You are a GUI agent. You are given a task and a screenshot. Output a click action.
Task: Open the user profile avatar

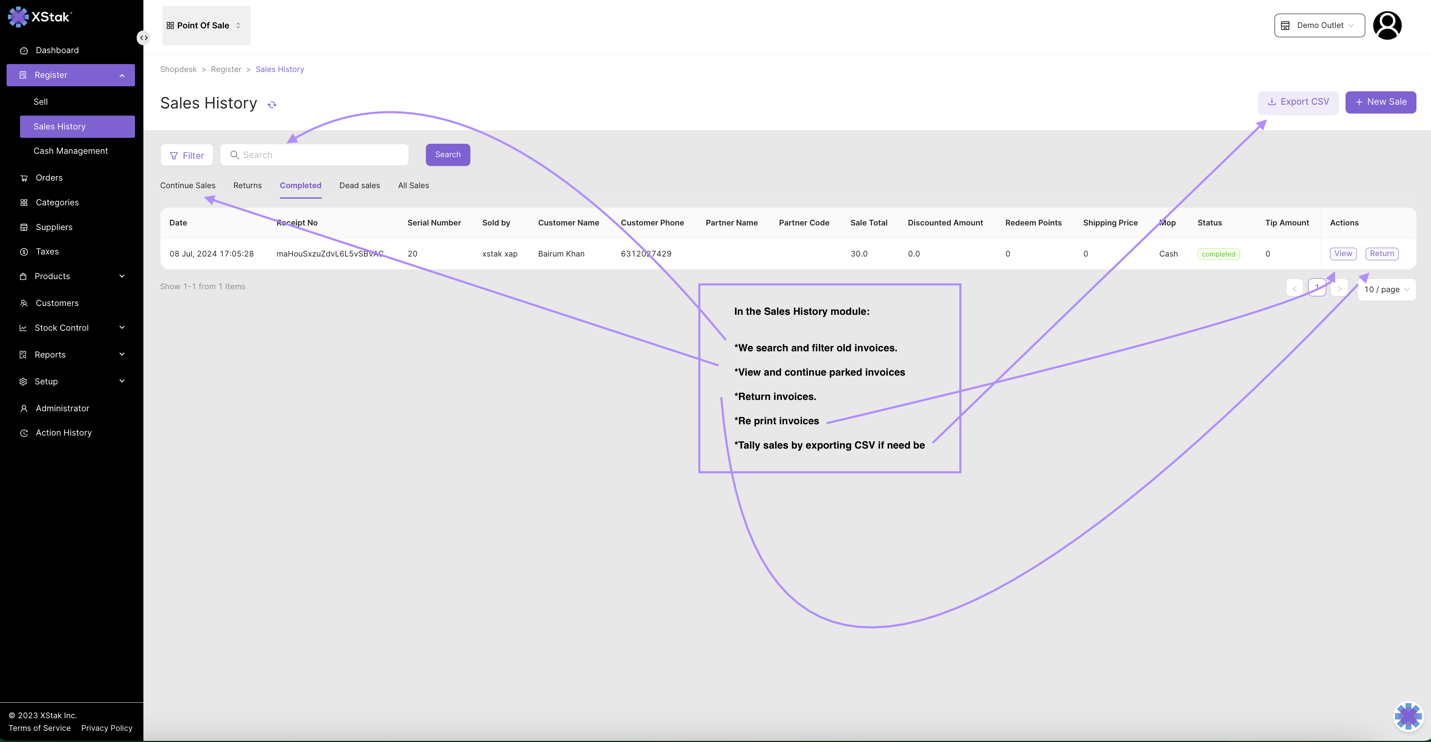point(1386,26)
